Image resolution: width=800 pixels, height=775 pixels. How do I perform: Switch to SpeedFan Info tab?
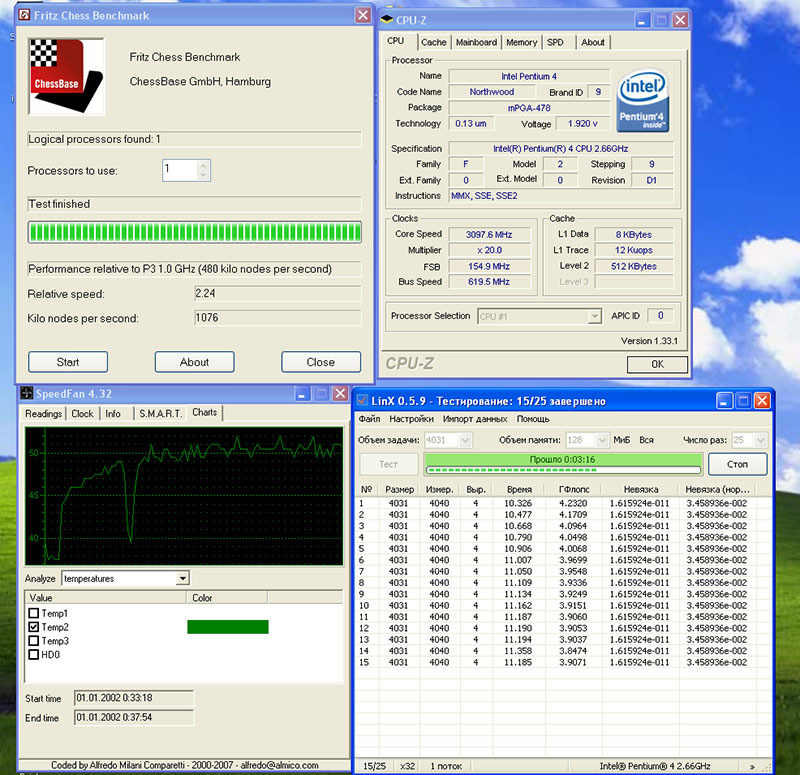click(113, 413)
